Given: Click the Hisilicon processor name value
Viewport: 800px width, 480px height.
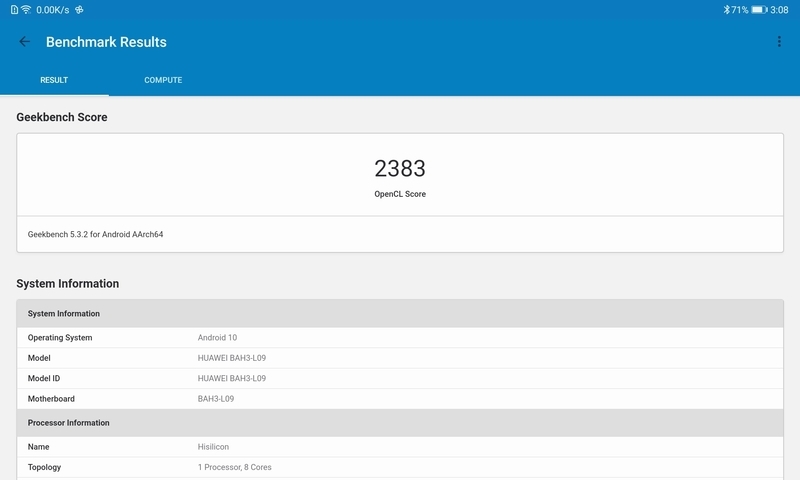Looking at the screenshot, I should pos(213,447).
